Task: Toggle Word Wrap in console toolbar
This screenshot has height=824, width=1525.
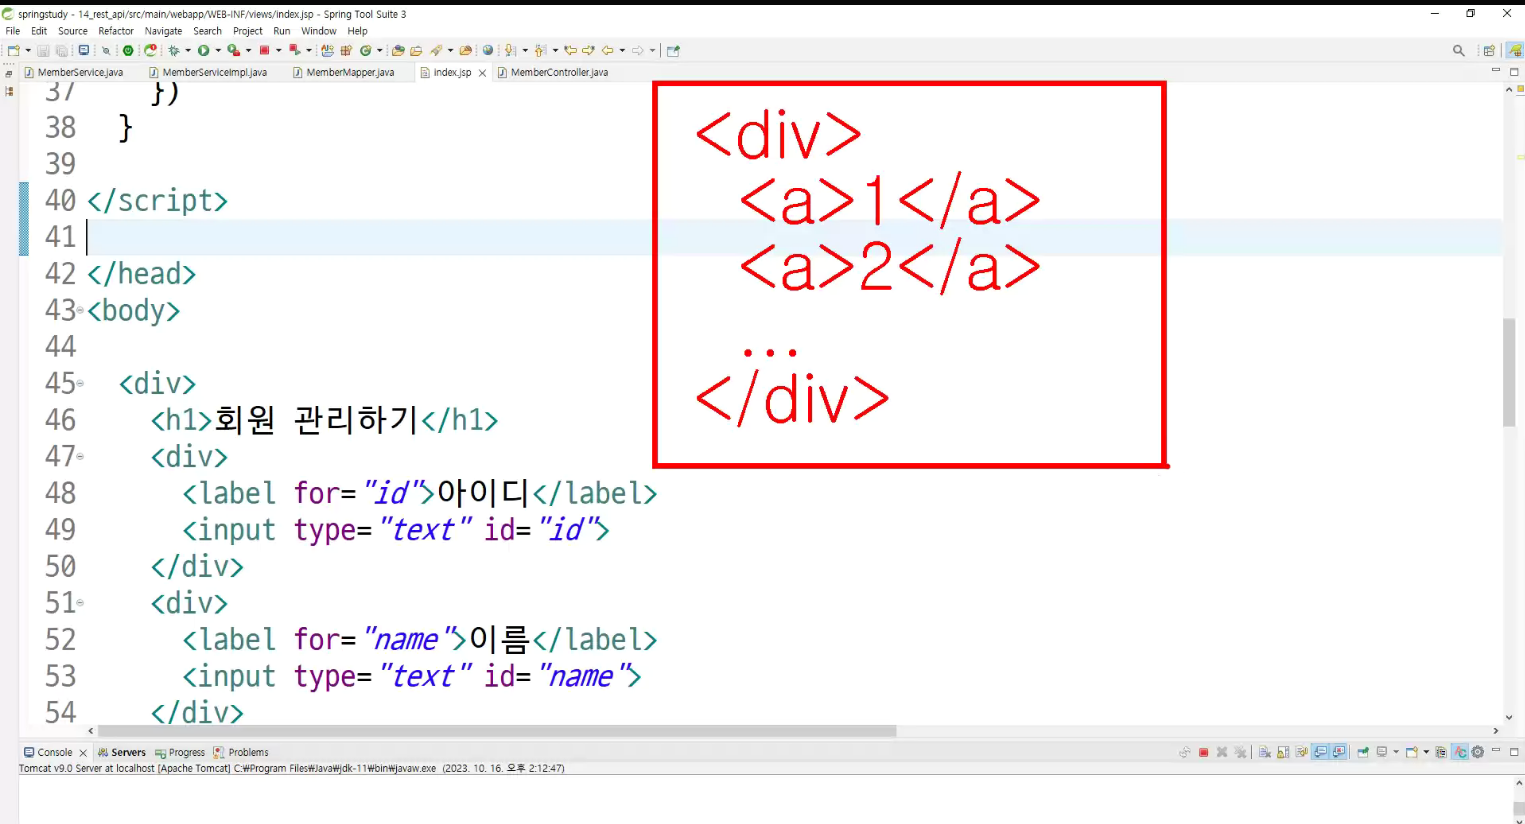Action: click(1302, 752)
